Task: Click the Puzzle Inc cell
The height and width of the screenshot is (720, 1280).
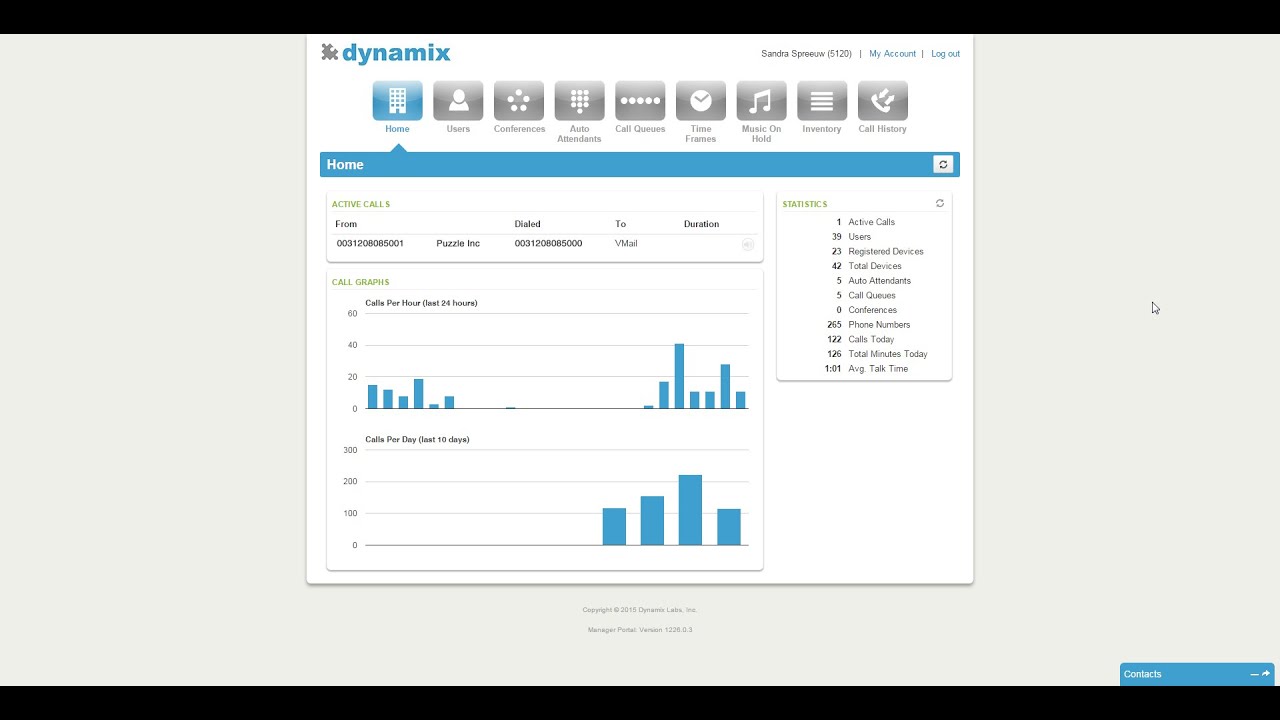Action: [x=458, y=243]
